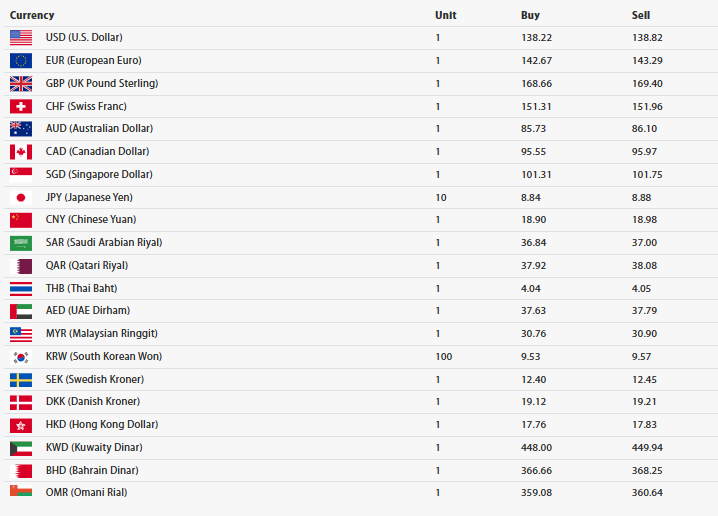This screenshot has height=516, width=718.
Task: Click the Unit column header
Action: (x=445, y=15)
